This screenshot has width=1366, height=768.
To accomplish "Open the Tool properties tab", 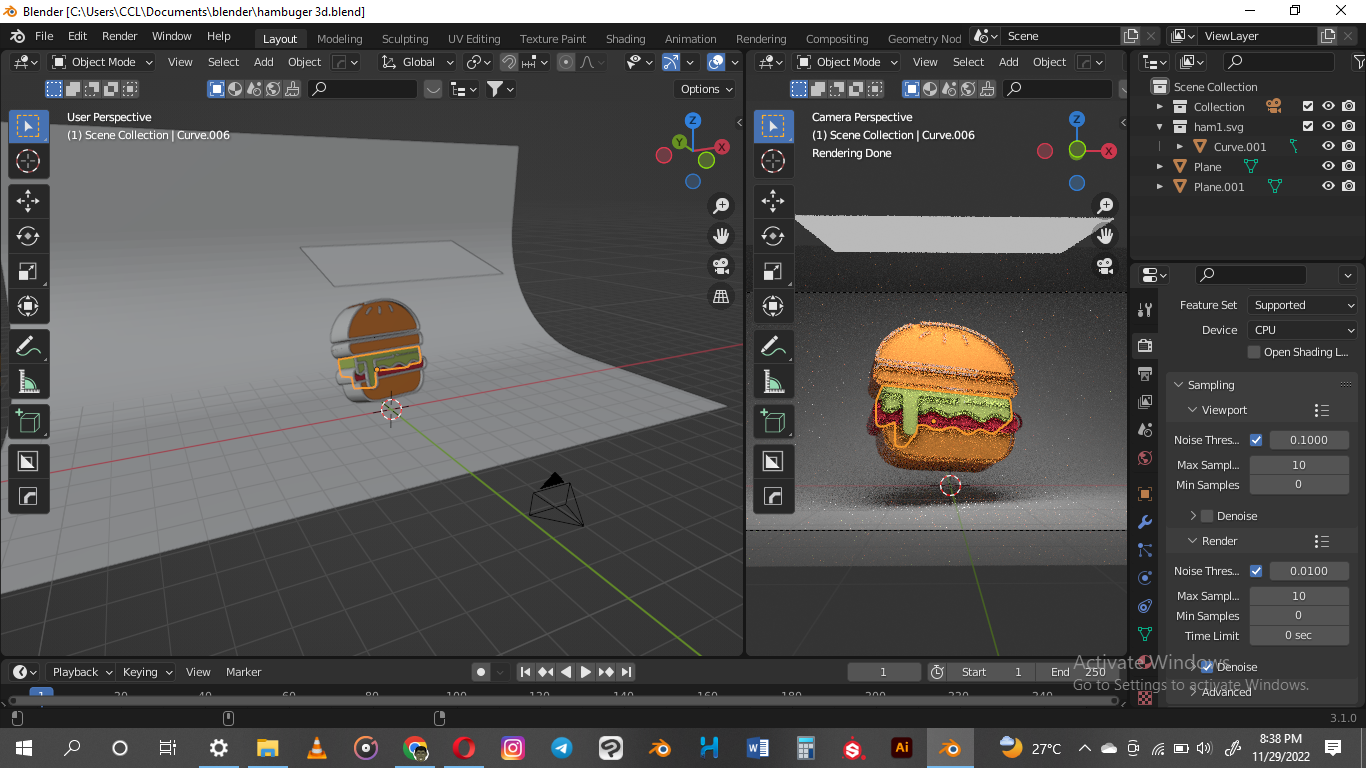I will coord(1145,309).
